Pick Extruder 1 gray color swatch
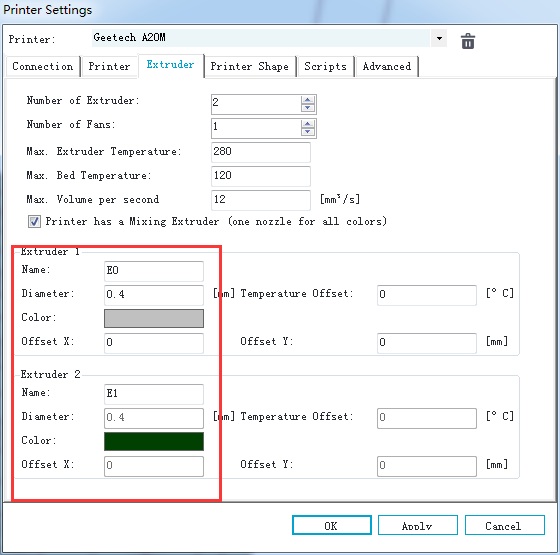Screen dimensions: 560x555 [x=154, y=318]
